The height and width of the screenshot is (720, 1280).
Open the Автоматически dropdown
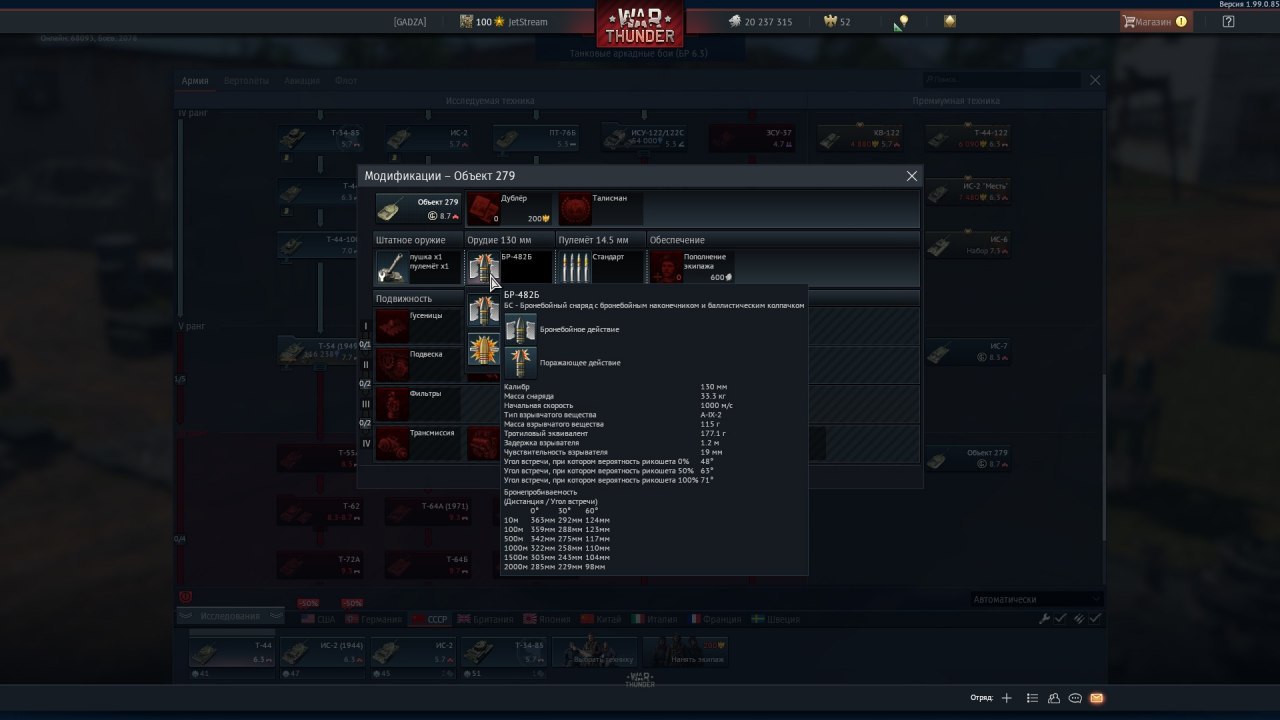click(1037, 599)
